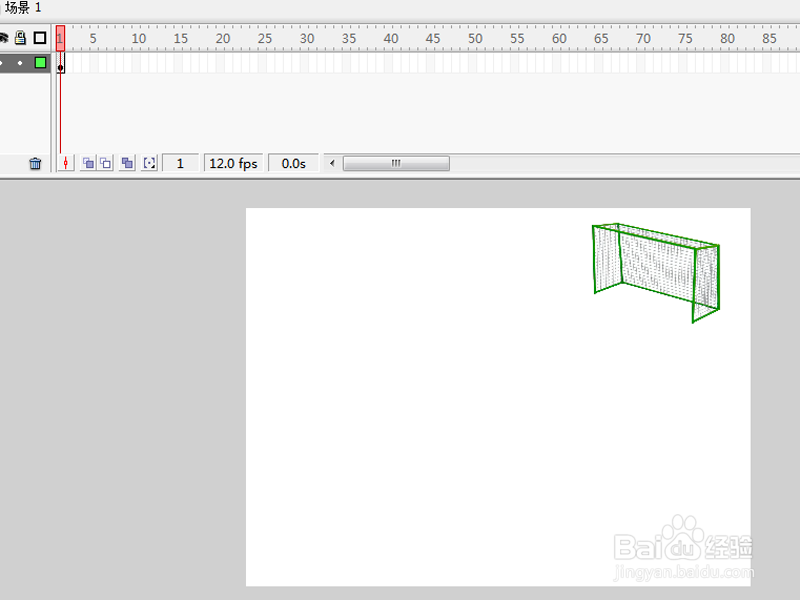Select the soccer goal graphic on stage
The width and height of the screenshot is (800, 600).
pyautogui.click(x=656, y=272)
